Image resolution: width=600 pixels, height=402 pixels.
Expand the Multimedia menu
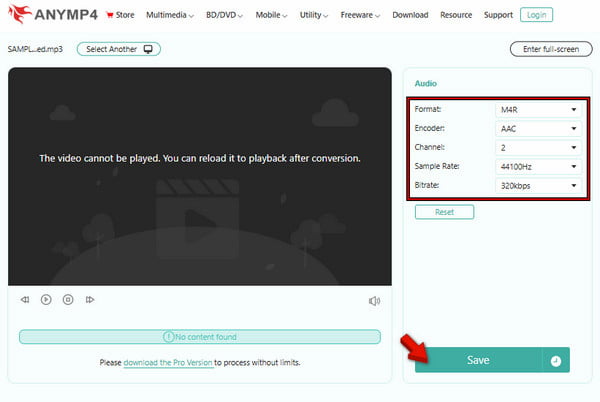(170, 15)
